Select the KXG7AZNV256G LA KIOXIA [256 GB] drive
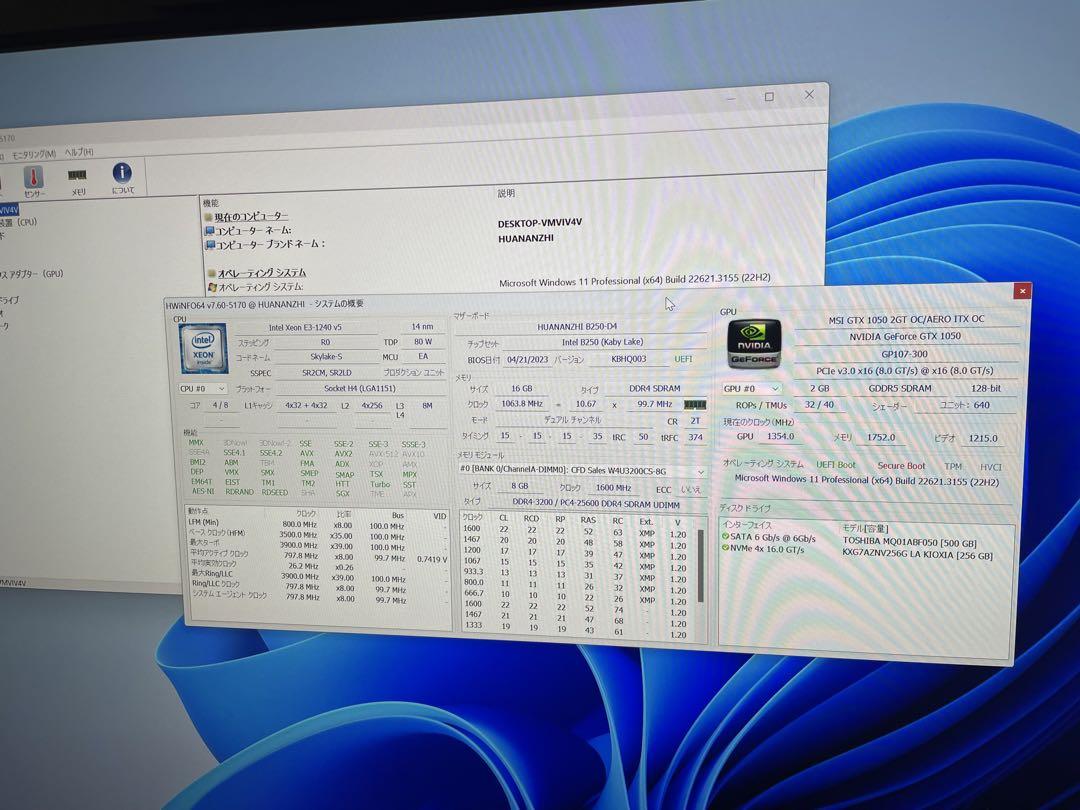1080x810 pixels. [x=917, y=554]
